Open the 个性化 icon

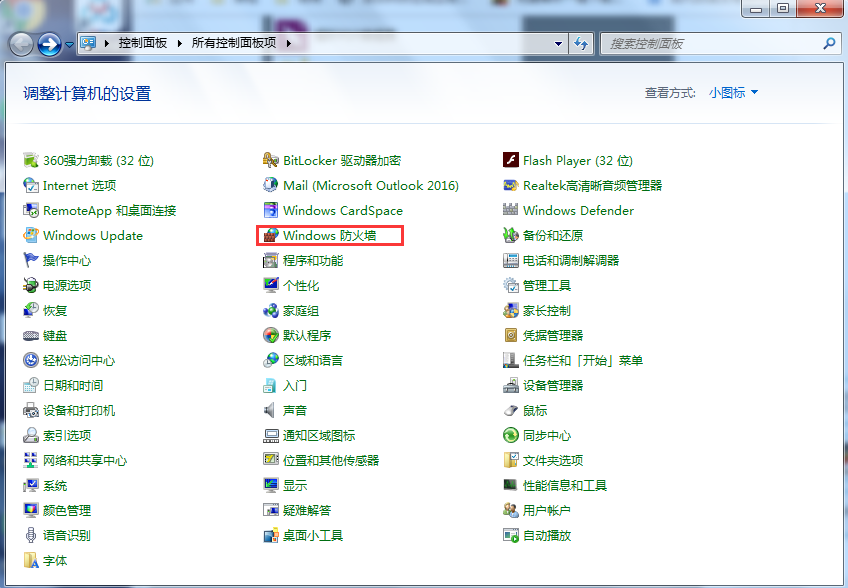tap(270, 285)
